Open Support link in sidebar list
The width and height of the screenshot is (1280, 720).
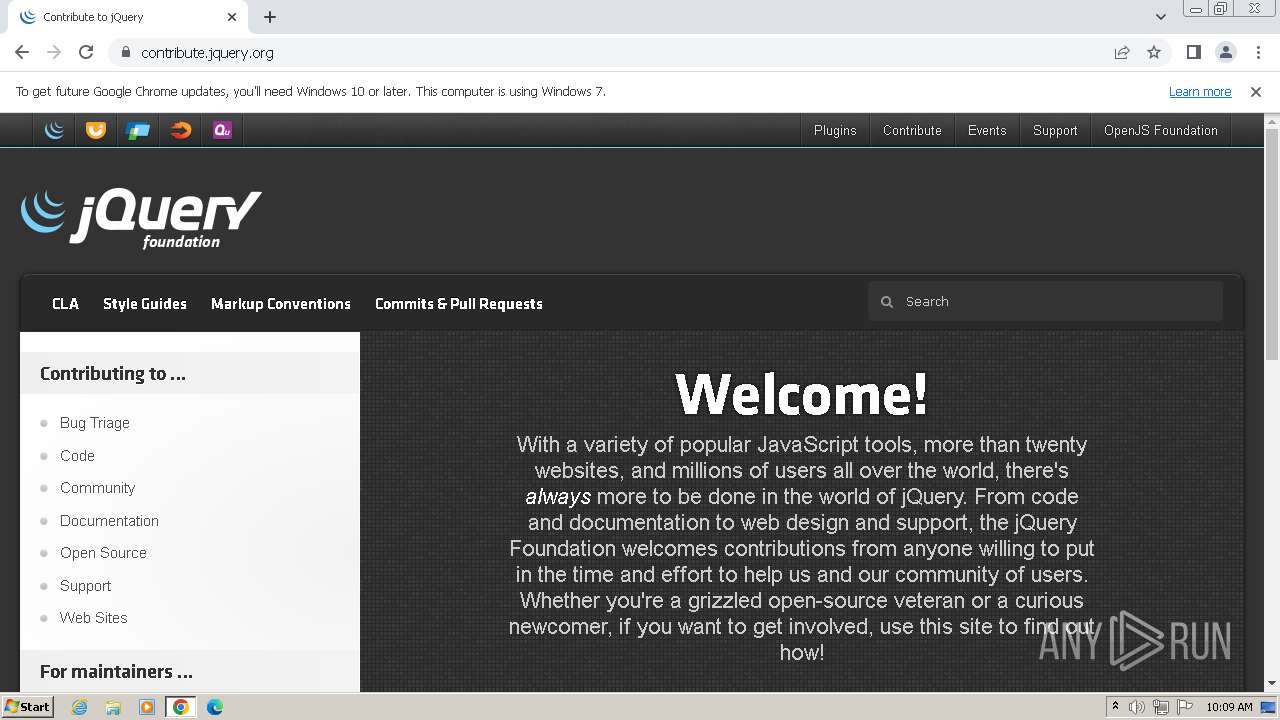[85, 586]
